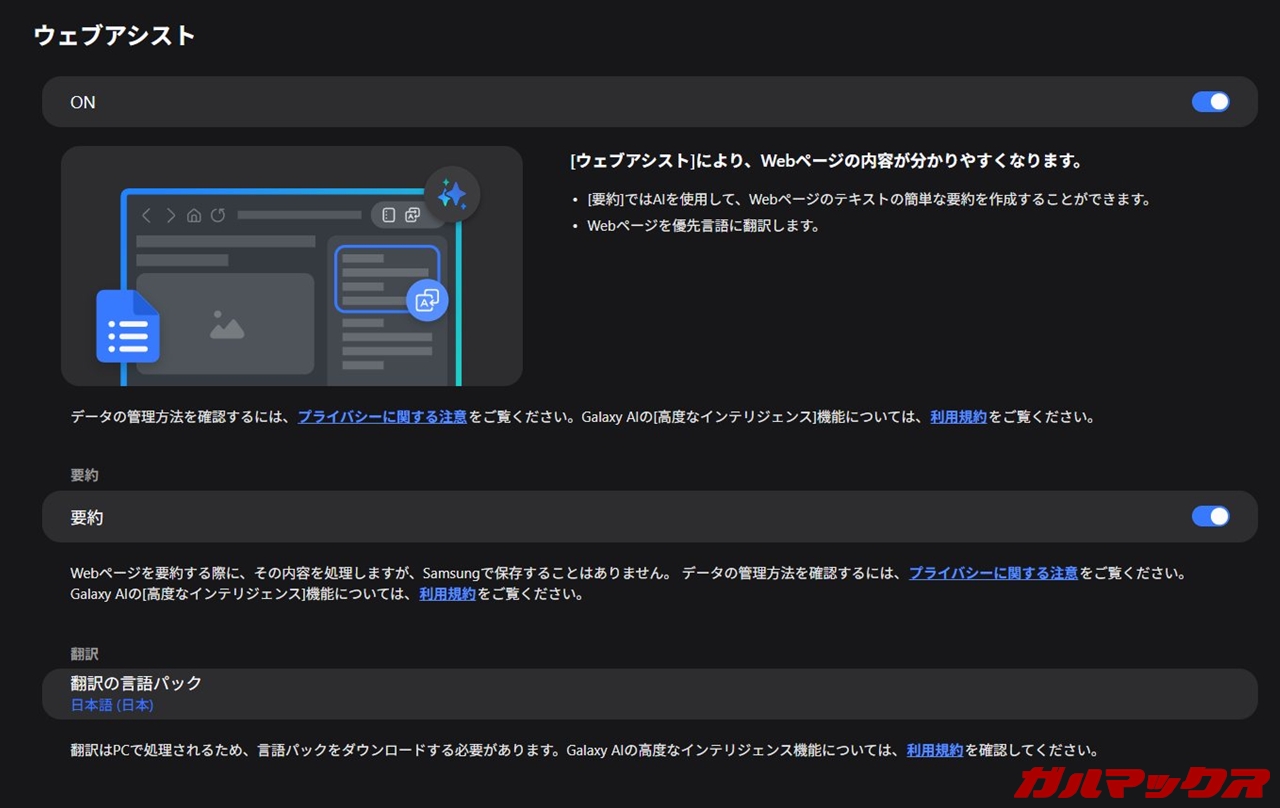Select the 日本語 (日本) language pack value

pyautogui.click(x=112, y=705)
